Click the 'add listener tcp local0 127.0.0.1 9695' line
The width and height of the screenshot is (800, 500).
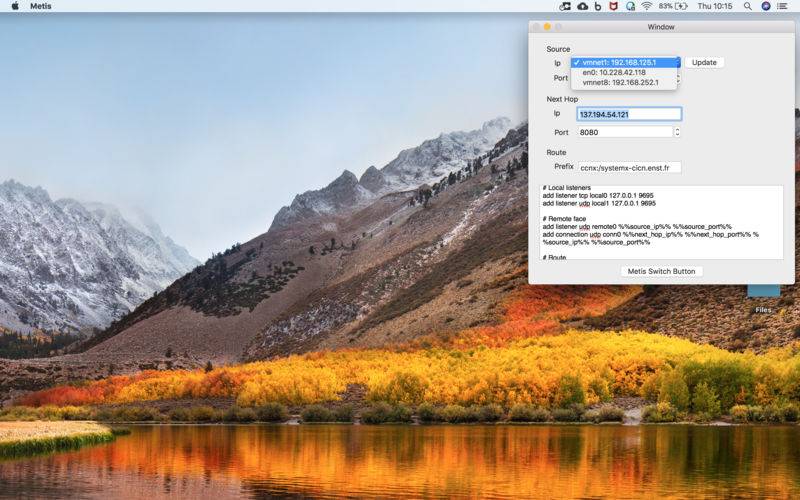pyautogui.click(x=597, y=195)
